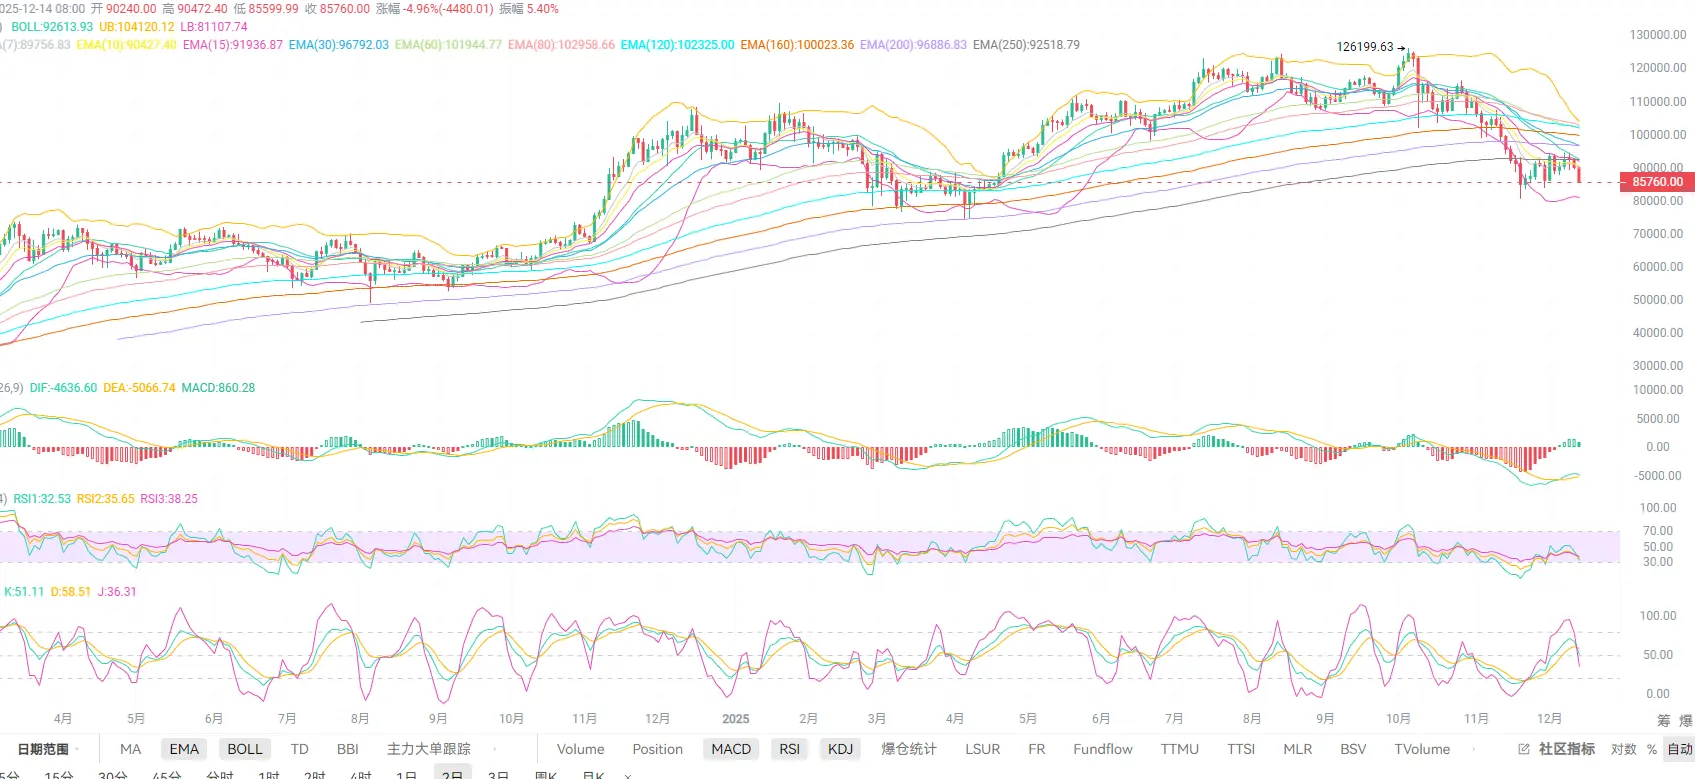Click the 爆 liquidation icon
Viewport: 1695px width, 779px height.
1686,720
